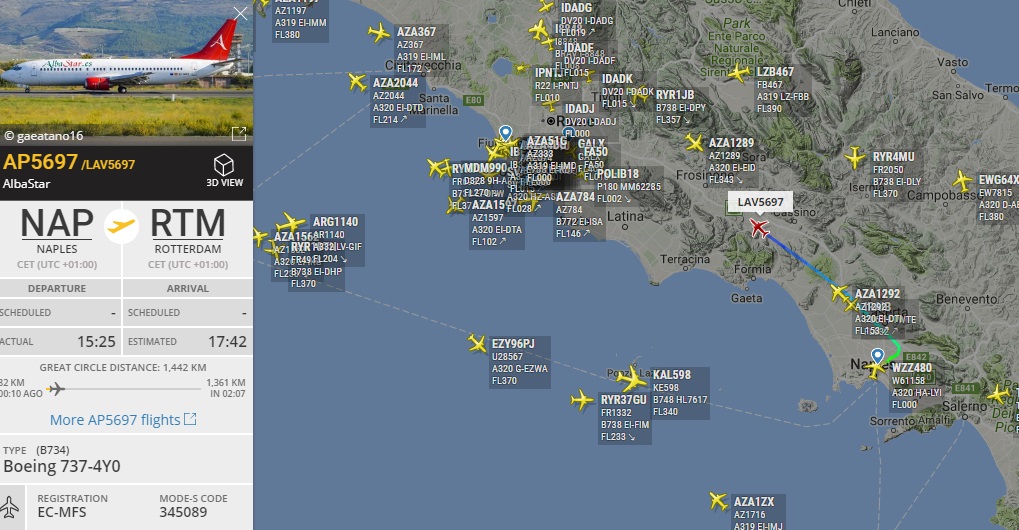The width and height of the screenshot is (1019, 530).
Task: Select the LZB467 aircraft icon
Action: pyautogui.click(x=739, y=73)
